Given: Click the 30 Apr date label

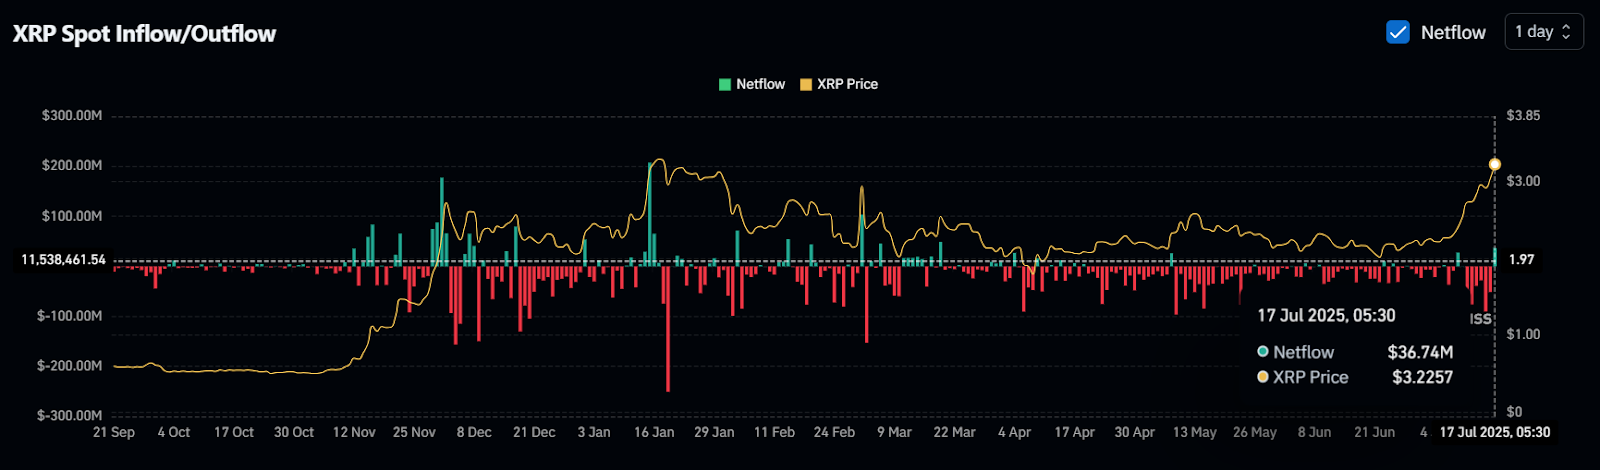Looking at the screenshot, I should point(1134,433).
